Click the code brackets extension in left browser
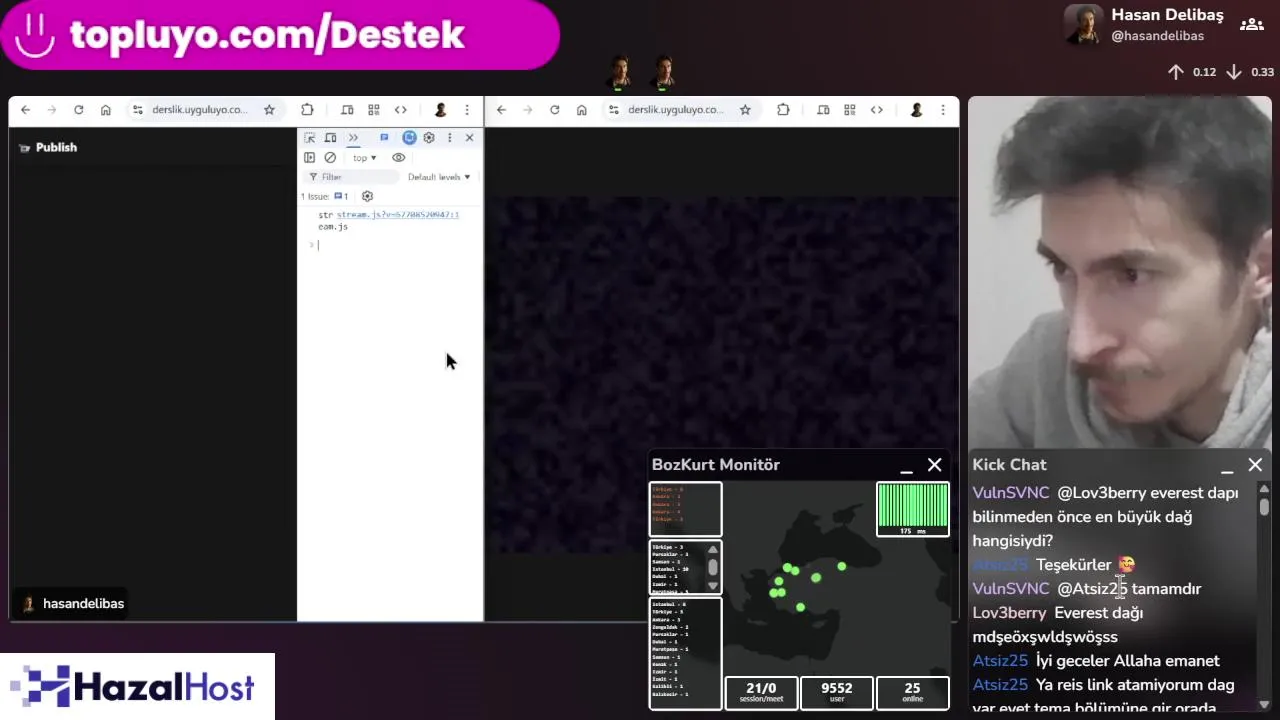 coord(400,110)
